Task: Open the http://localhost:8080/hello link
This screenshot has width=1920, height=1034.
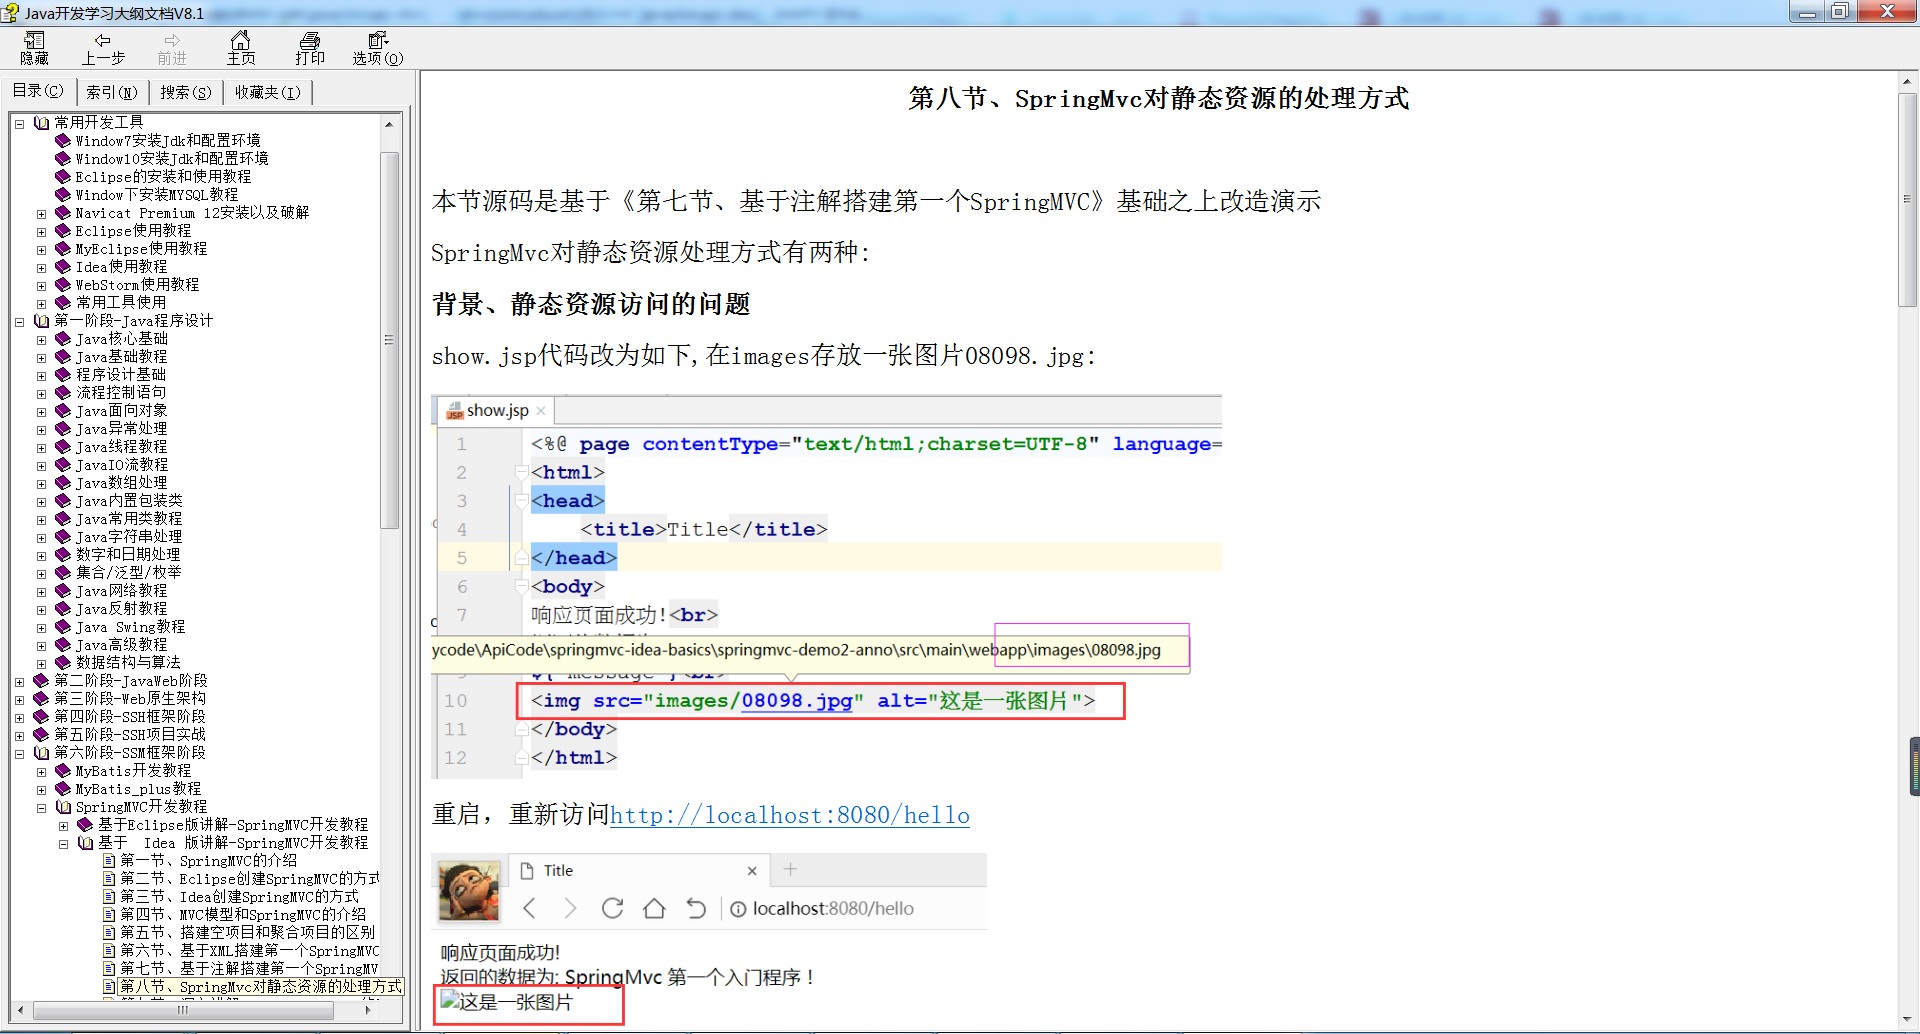Action: click(790, 816)
